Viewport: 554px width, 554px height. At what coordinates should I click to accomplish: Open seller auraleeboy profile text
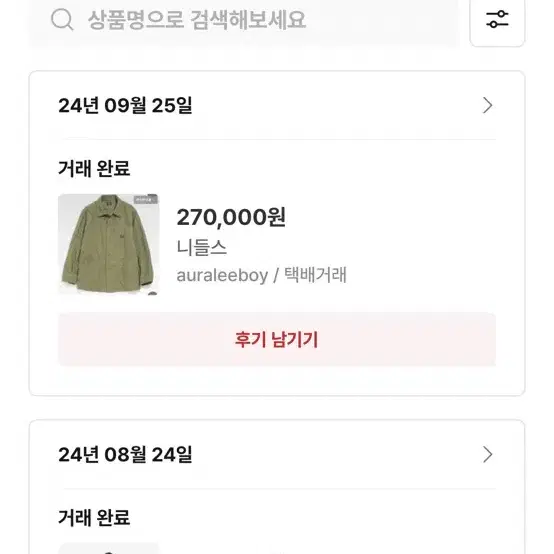[x=222, y=275]
